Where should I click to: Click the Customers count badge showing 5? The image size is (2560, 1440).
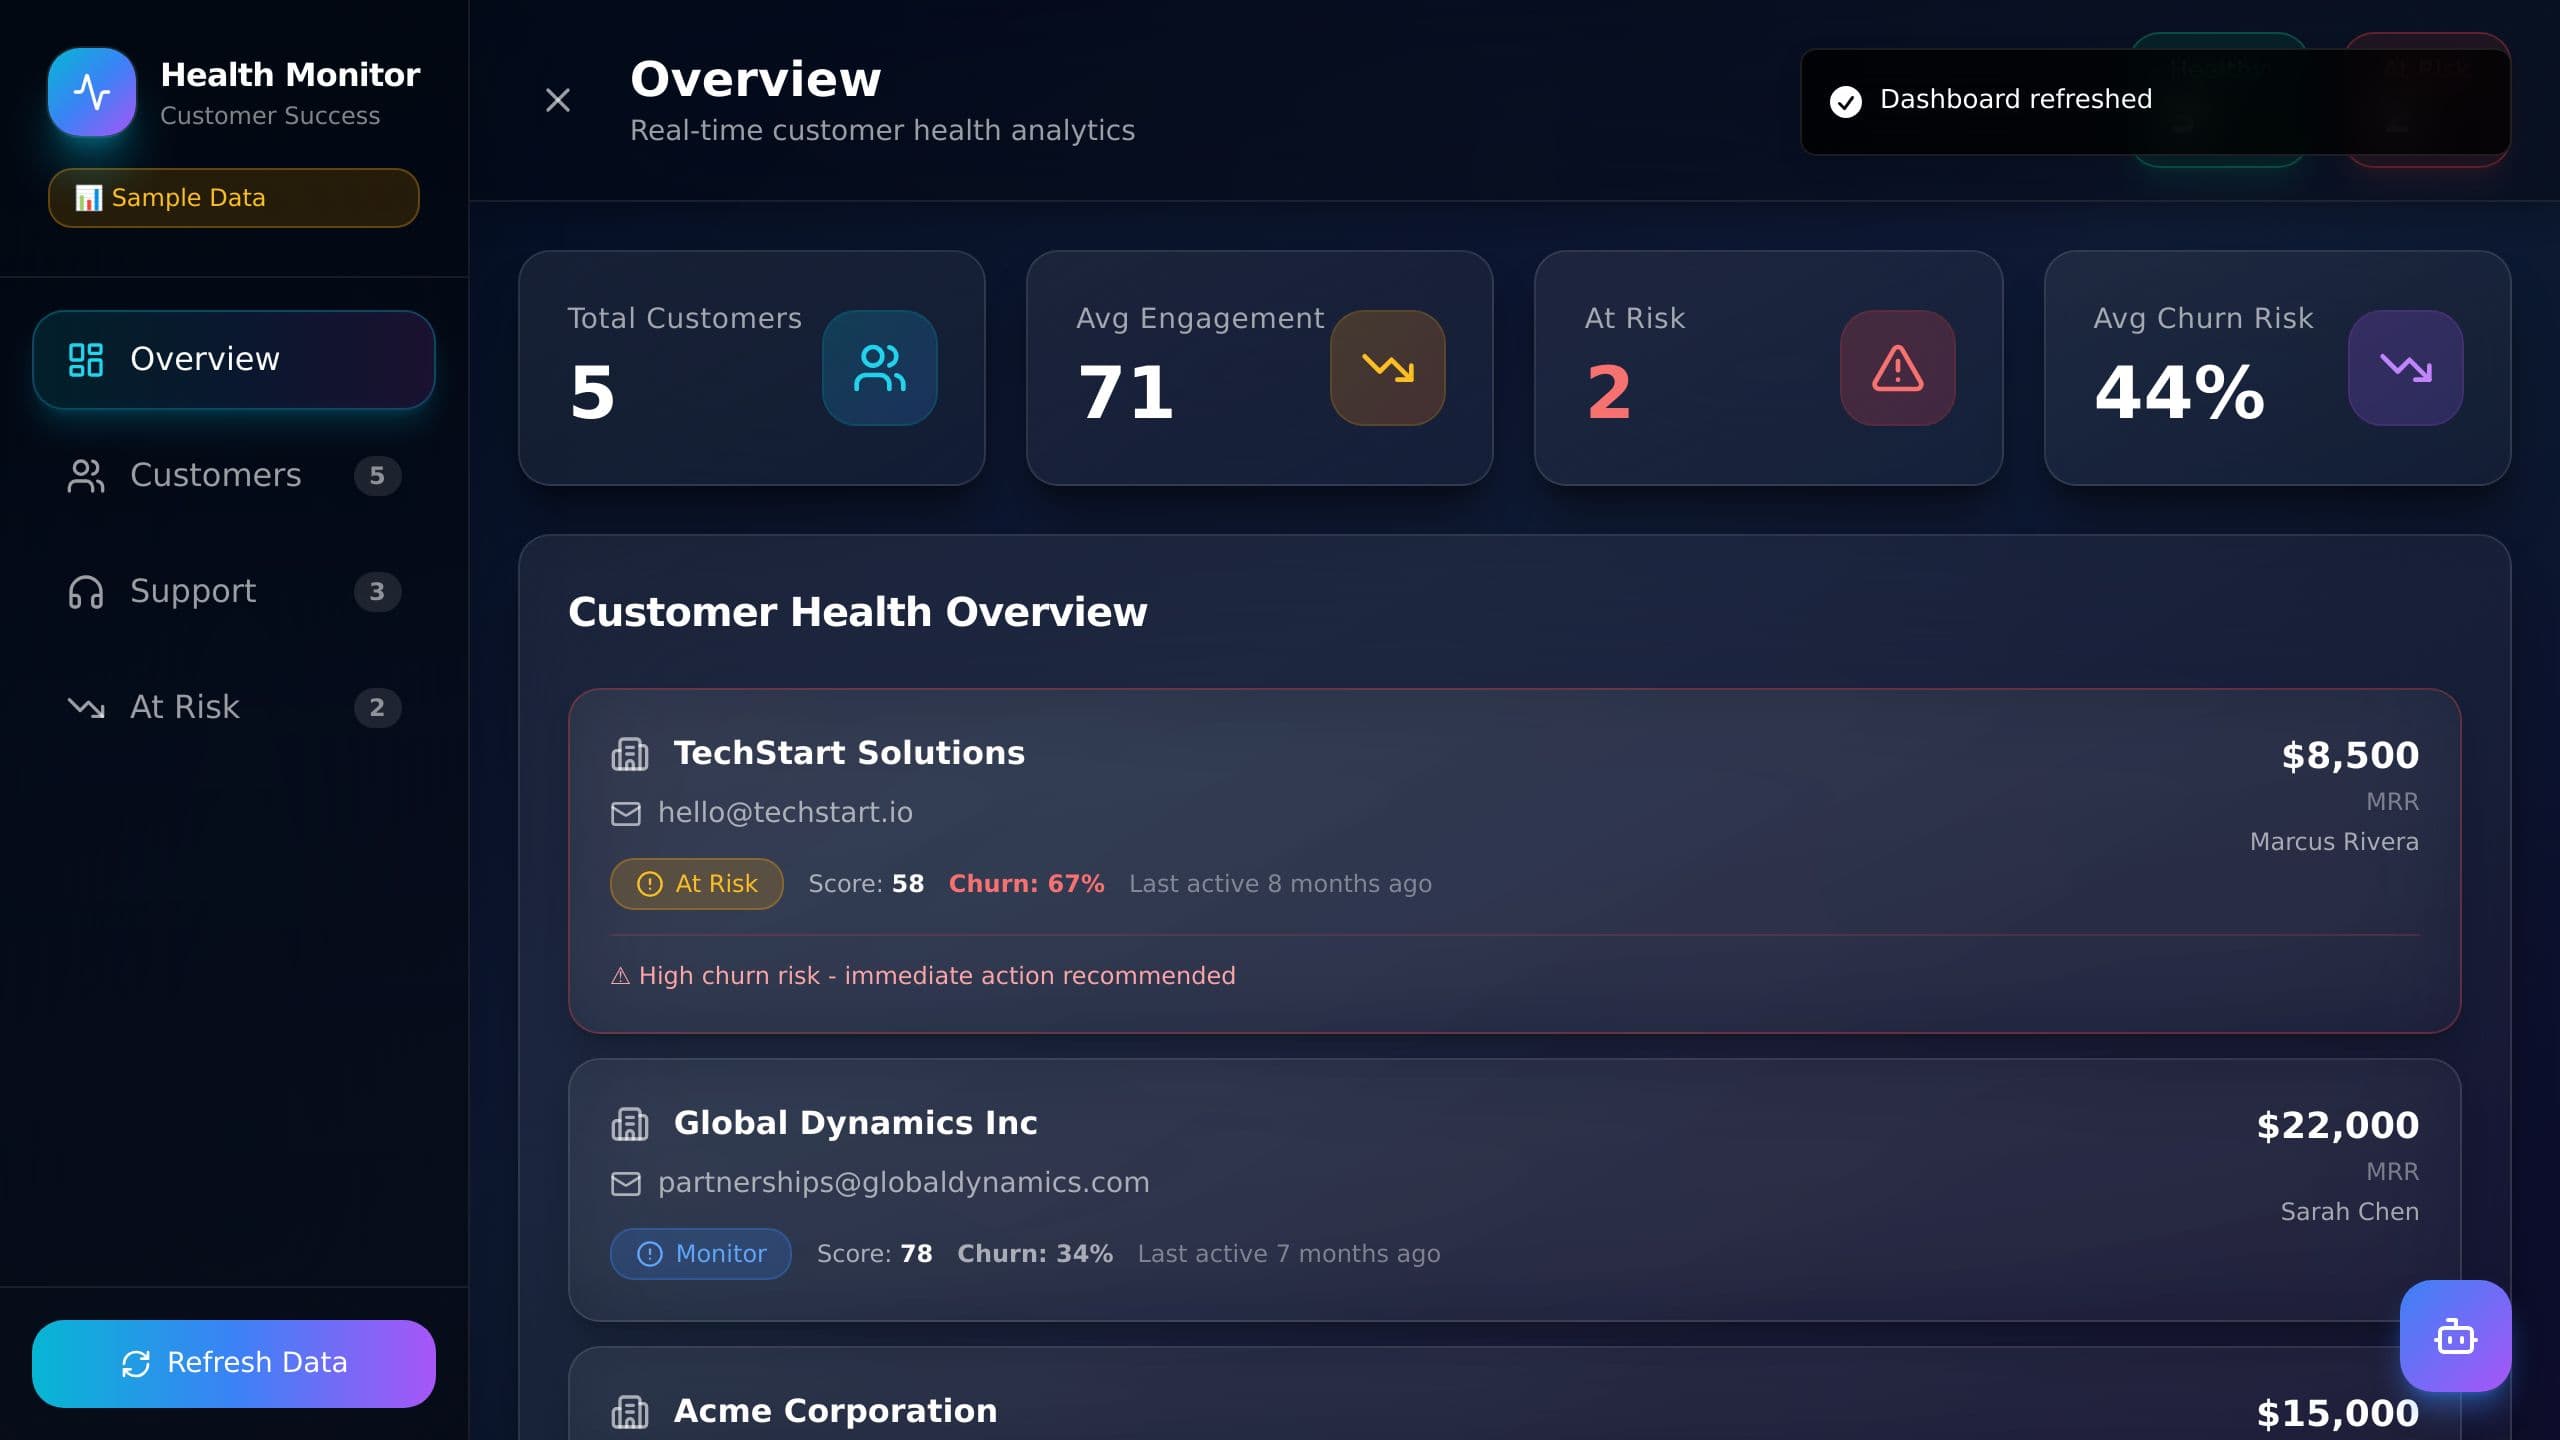point(377,476)
